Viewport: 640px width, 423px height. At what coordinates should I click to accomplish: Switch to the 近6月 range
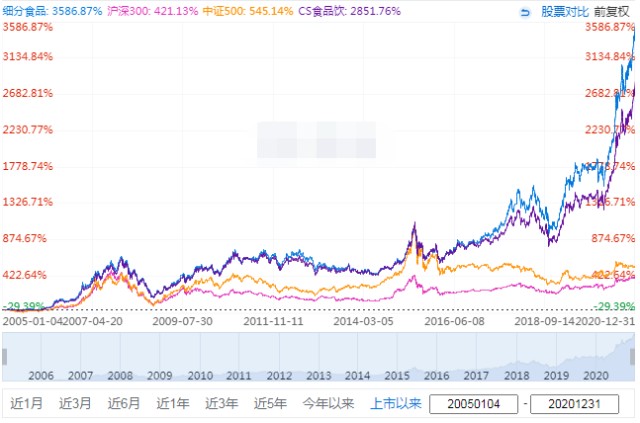(x=125, y=404)
